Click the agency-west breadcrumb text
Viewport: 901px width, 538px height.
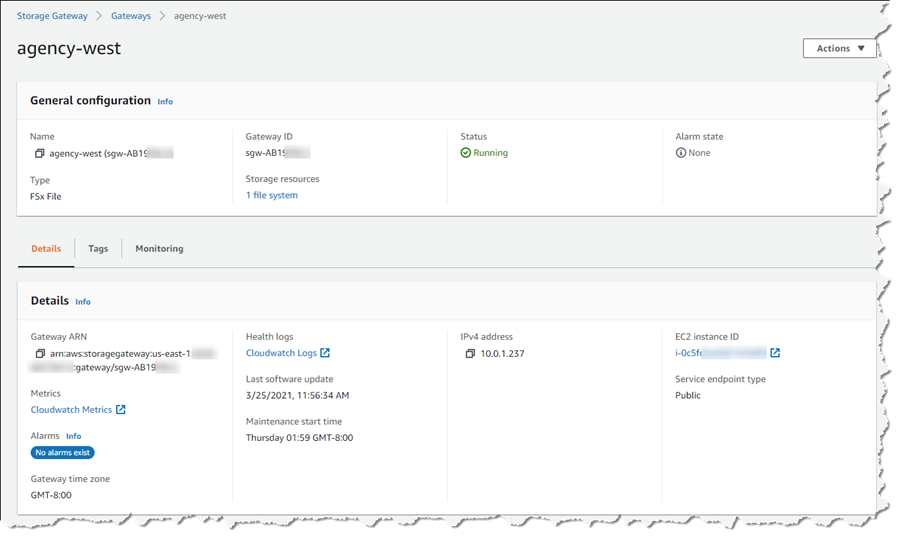(200, 16)
